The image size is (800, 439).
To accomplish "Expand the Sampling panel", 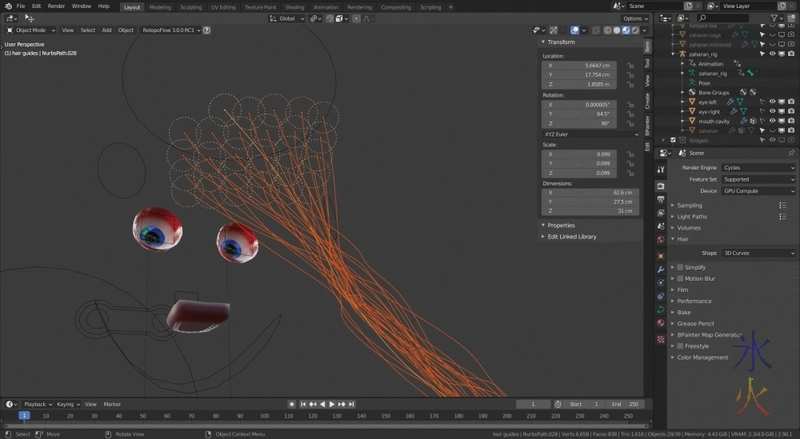I will (x=690, y=205).
